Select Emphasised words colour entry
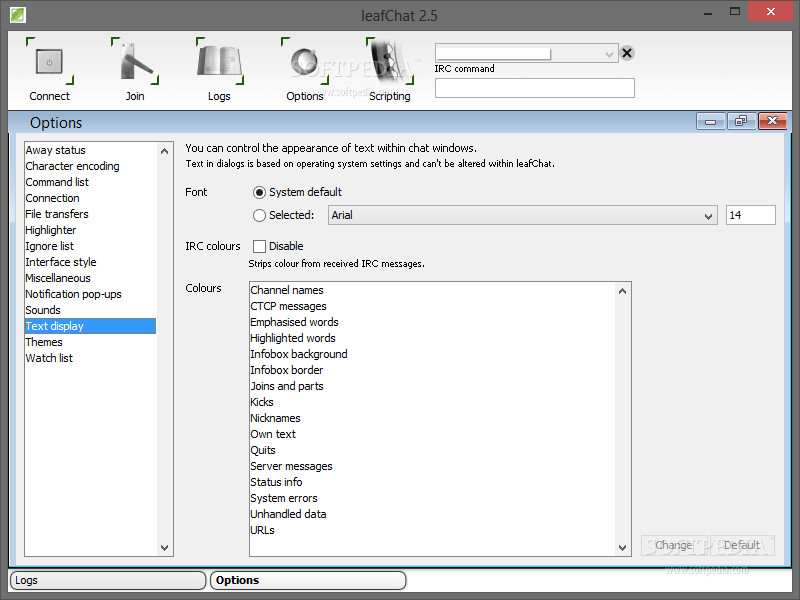 click(x=432, y=322)
